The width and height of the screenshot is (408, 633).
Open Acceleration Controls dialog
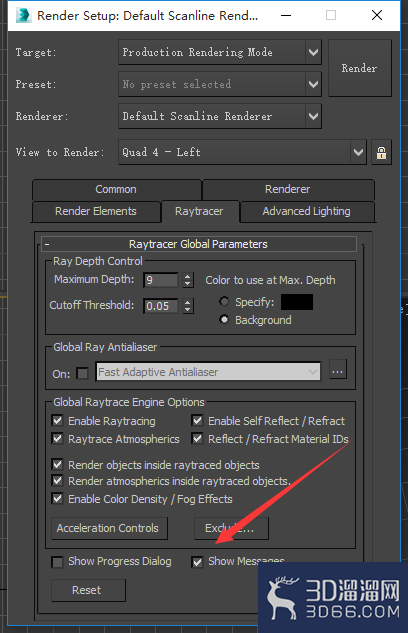pos(109,528)
